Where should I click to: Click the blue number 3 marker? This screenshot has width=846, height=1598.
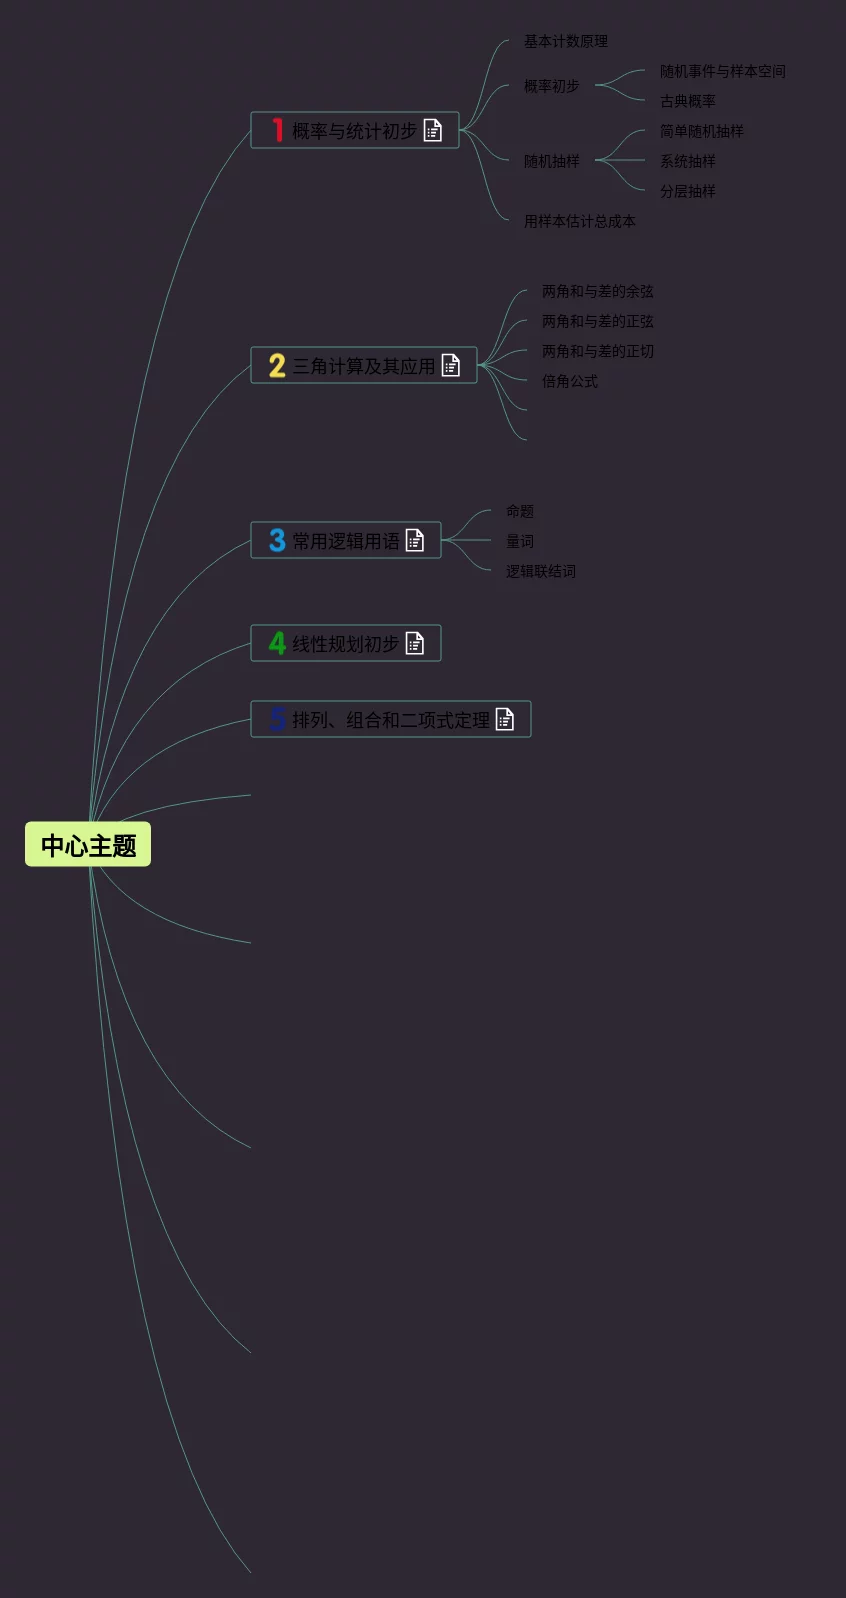277,541
